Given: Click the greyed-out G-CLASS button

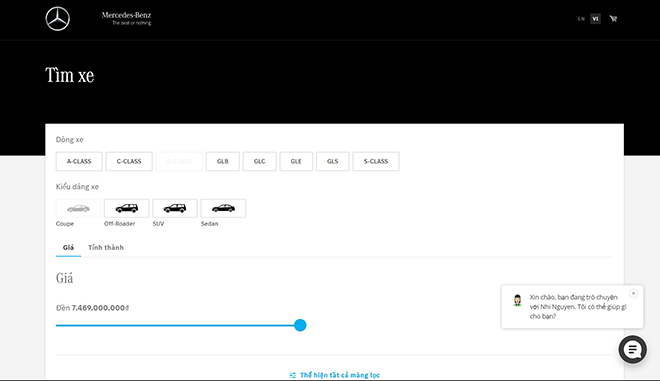Looking at the screenshot, I should [x=179, y=161].
